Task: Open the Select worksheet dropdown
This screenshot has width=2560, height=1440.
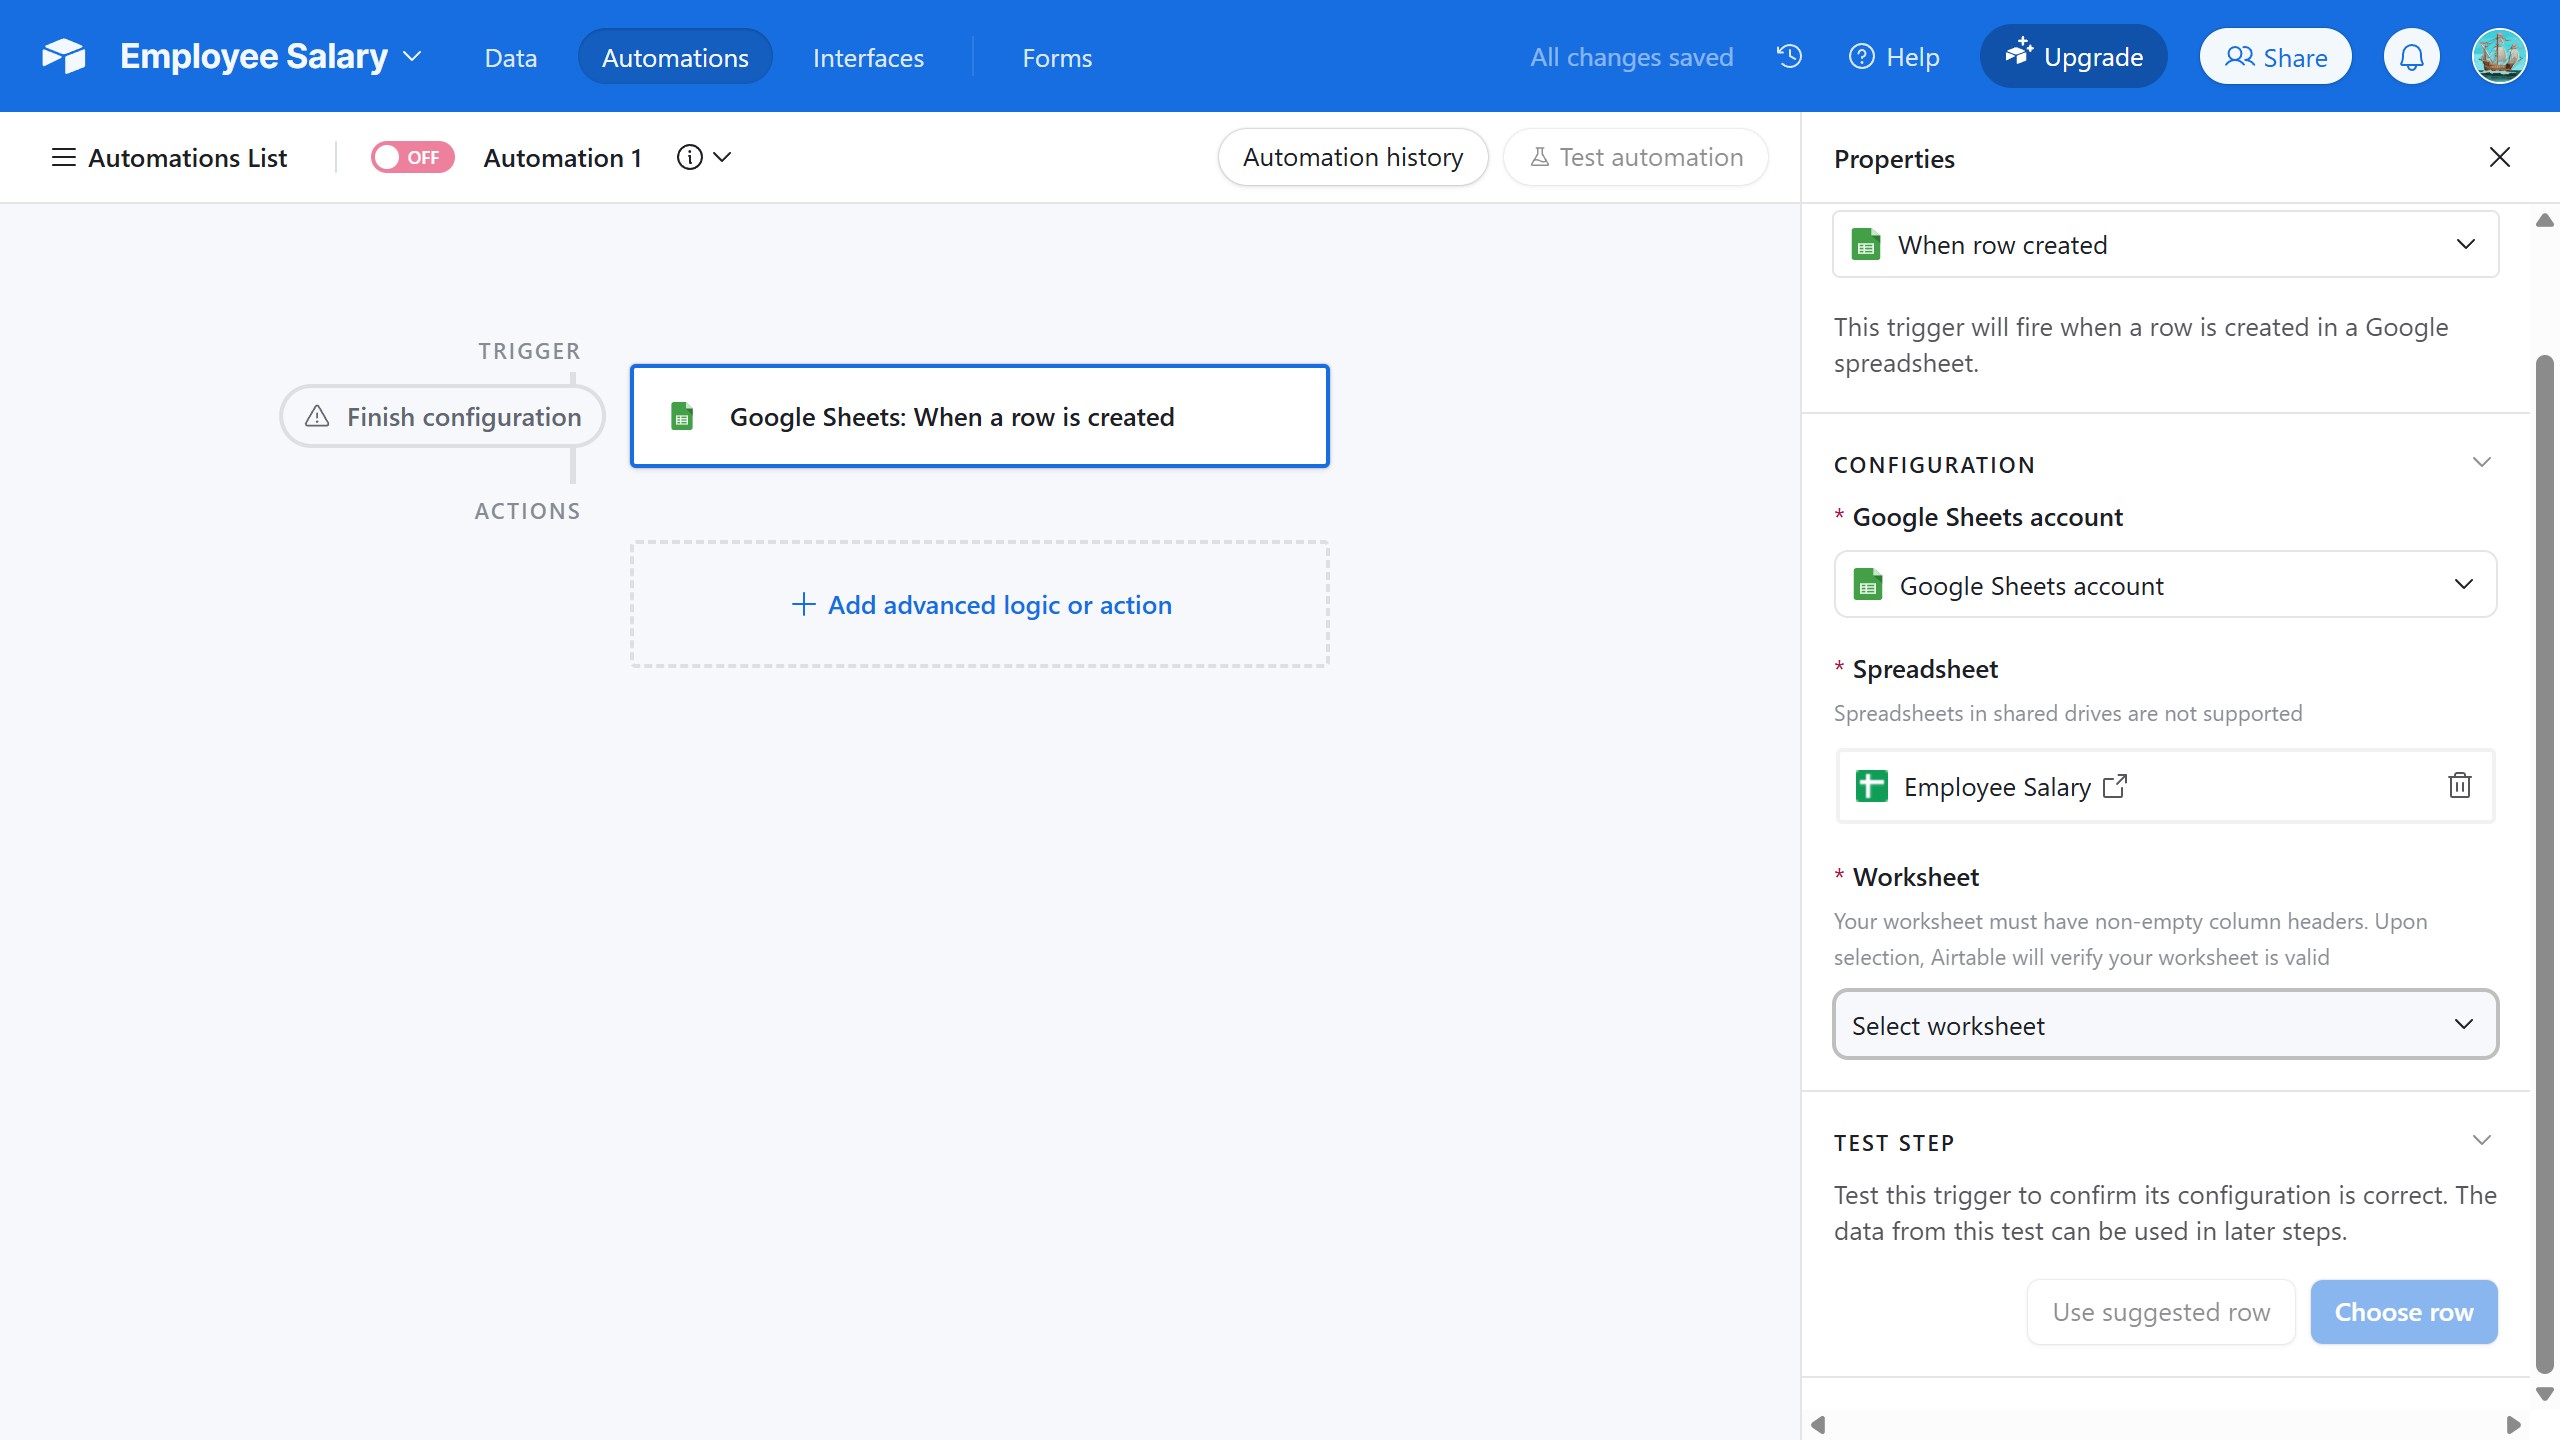Action: (x=2165, y=1024)
